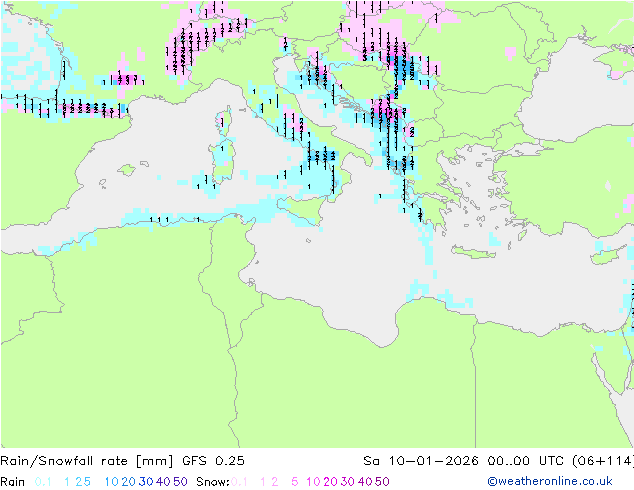
Task: Pick the Snow legend 10 value
Action: [313, 482]
